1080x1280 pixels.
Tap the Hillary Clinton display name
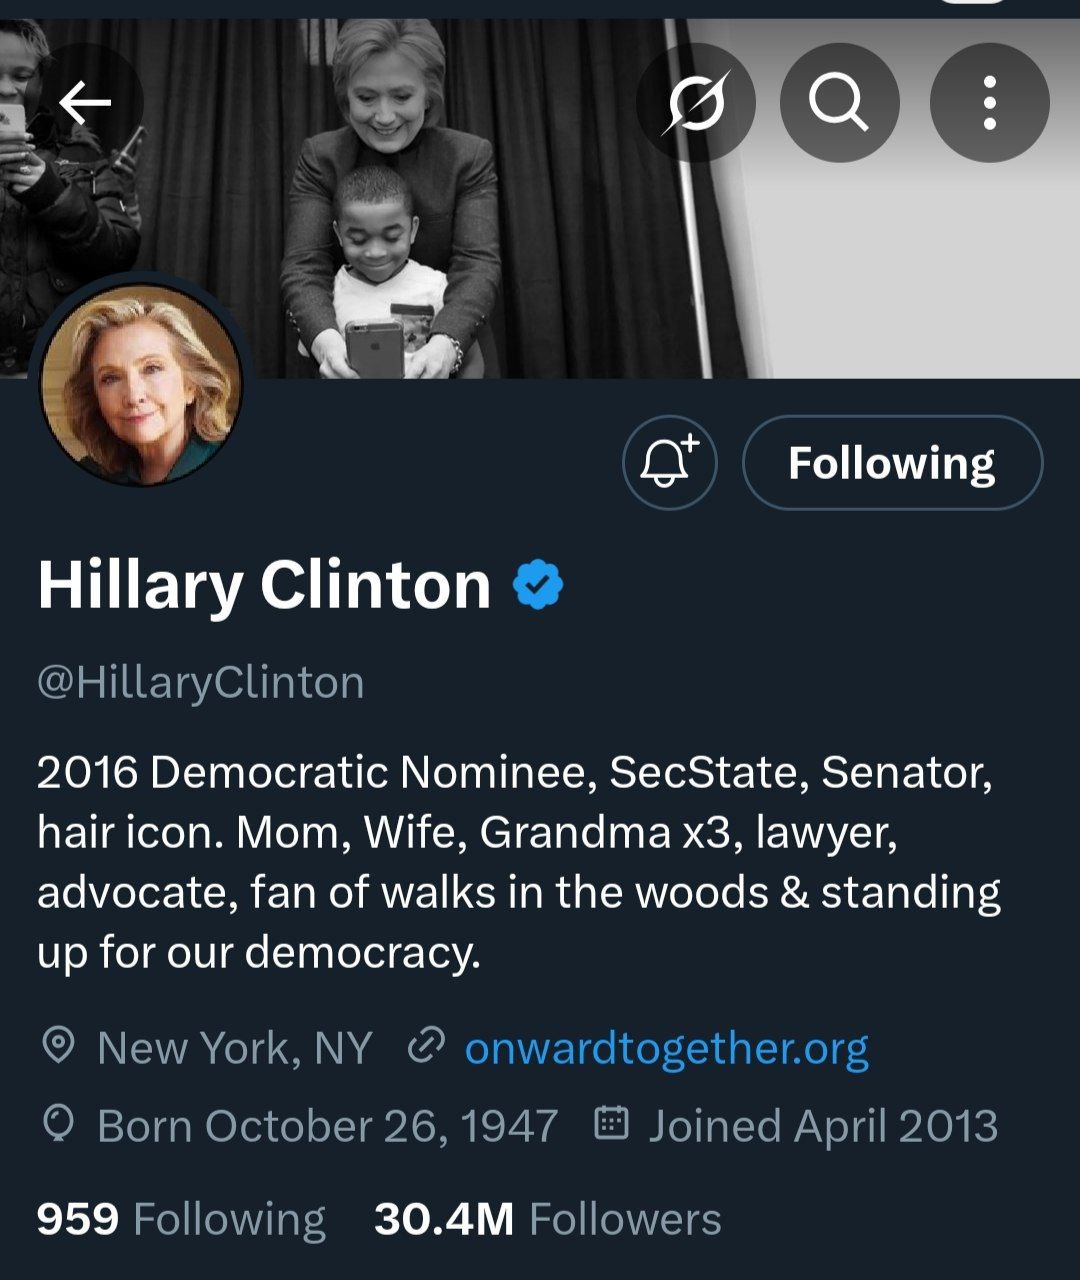264,585
